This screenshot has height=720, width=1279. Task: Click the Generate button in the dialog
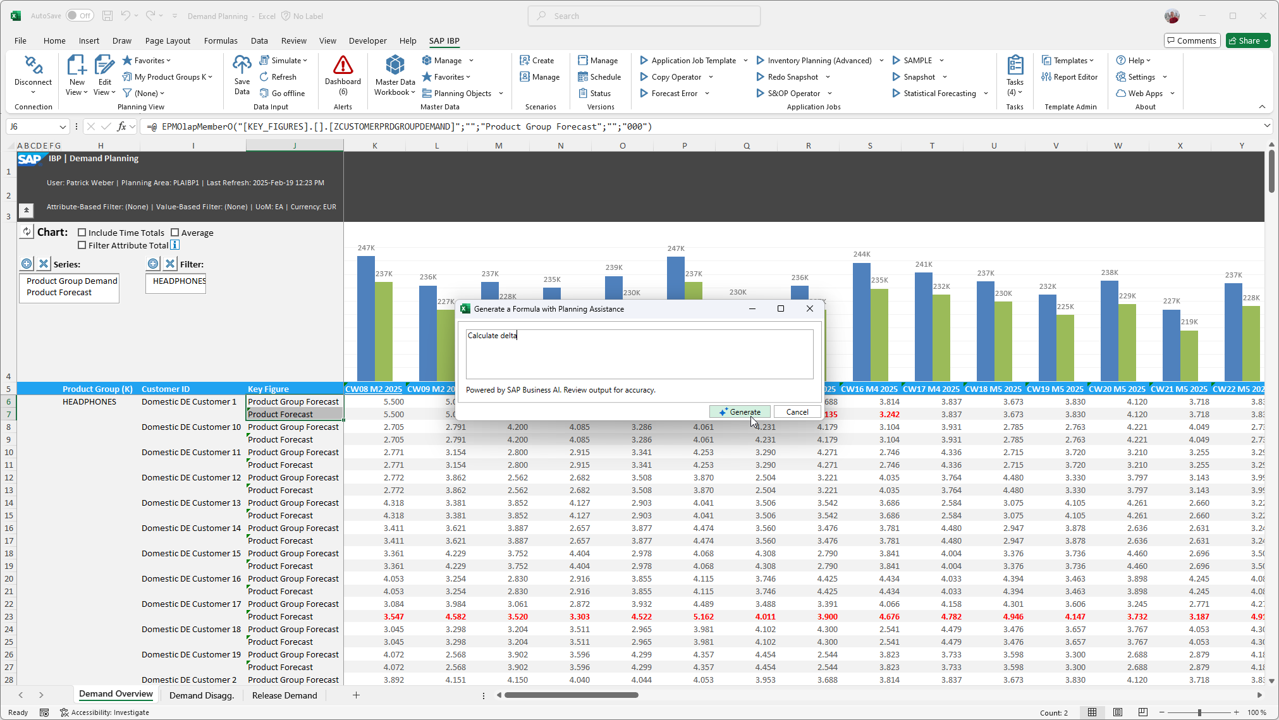point(739,412)
